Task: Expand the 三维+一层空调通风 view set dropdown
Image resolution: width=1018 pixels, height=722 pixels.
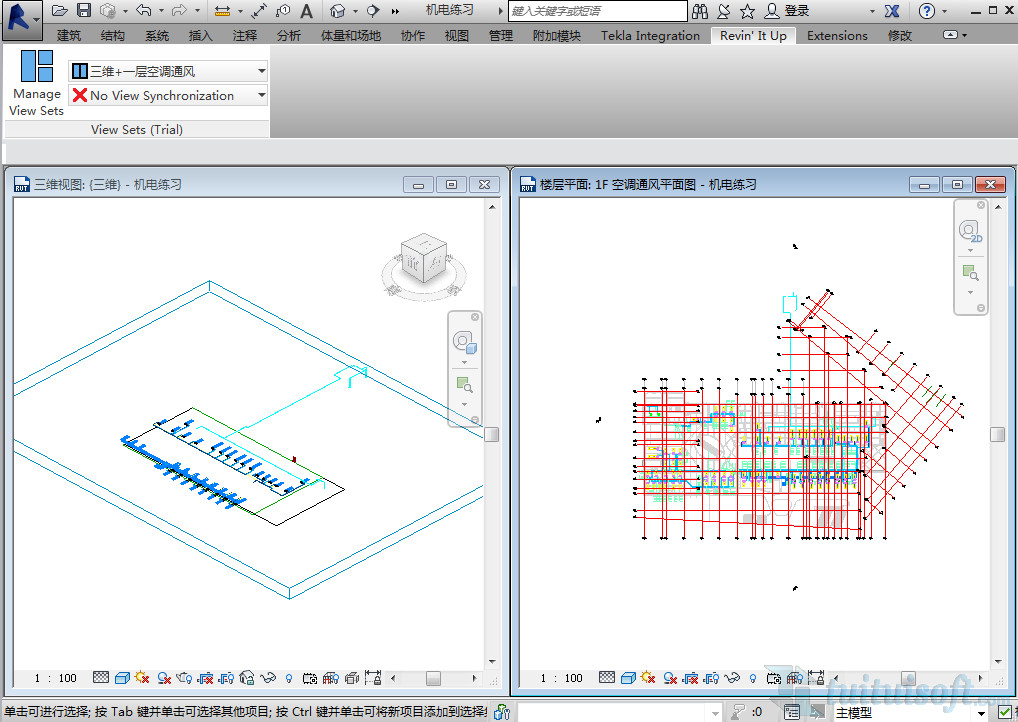Action: tap(261, 71)
